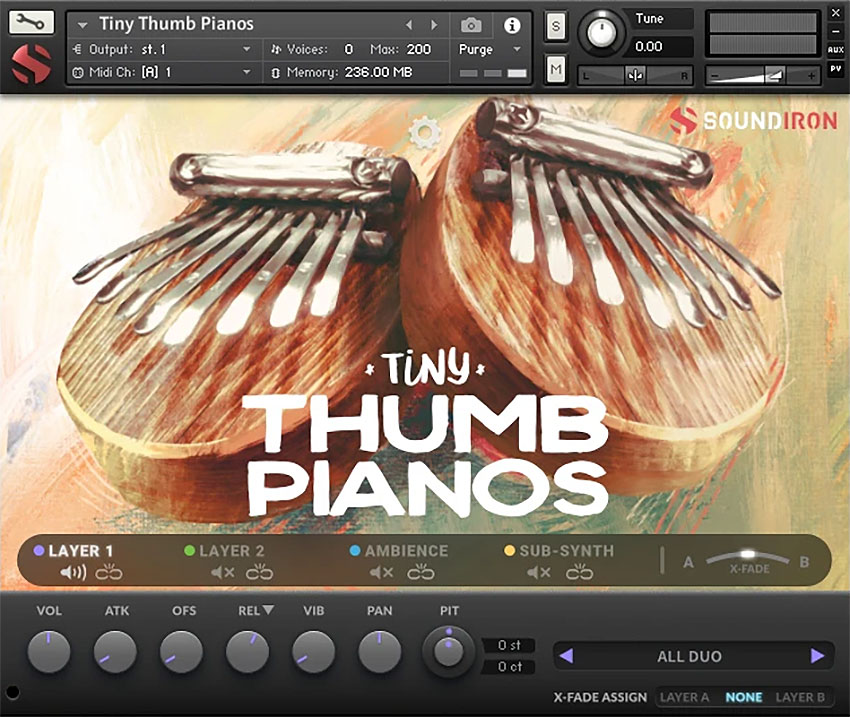The width and height of the screenshot is (850, 717).
Task: Click the PAN knob
Action: click(379, 651)
